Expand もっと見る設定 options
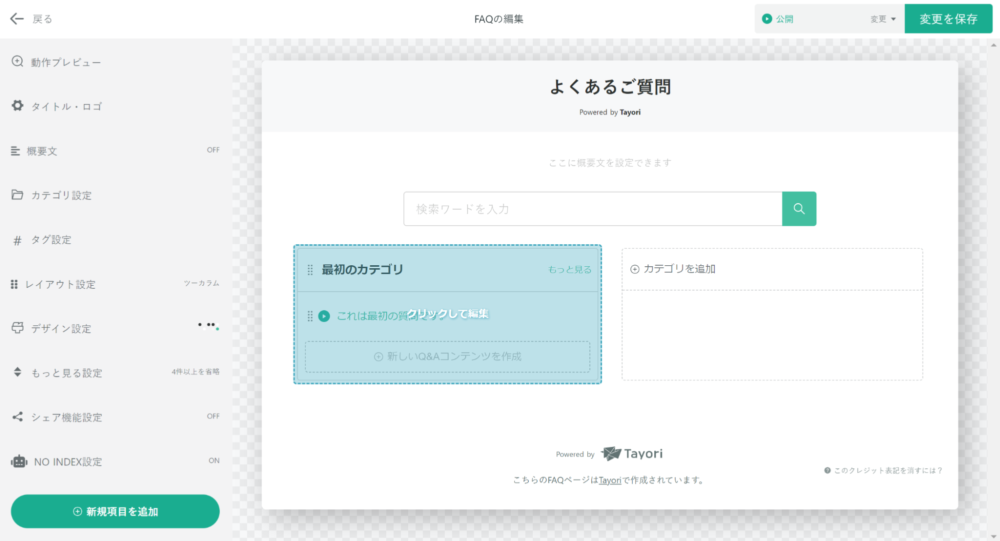Image resolution: width=1000 pixels, height=541 pixels. (x=194, y=372)
